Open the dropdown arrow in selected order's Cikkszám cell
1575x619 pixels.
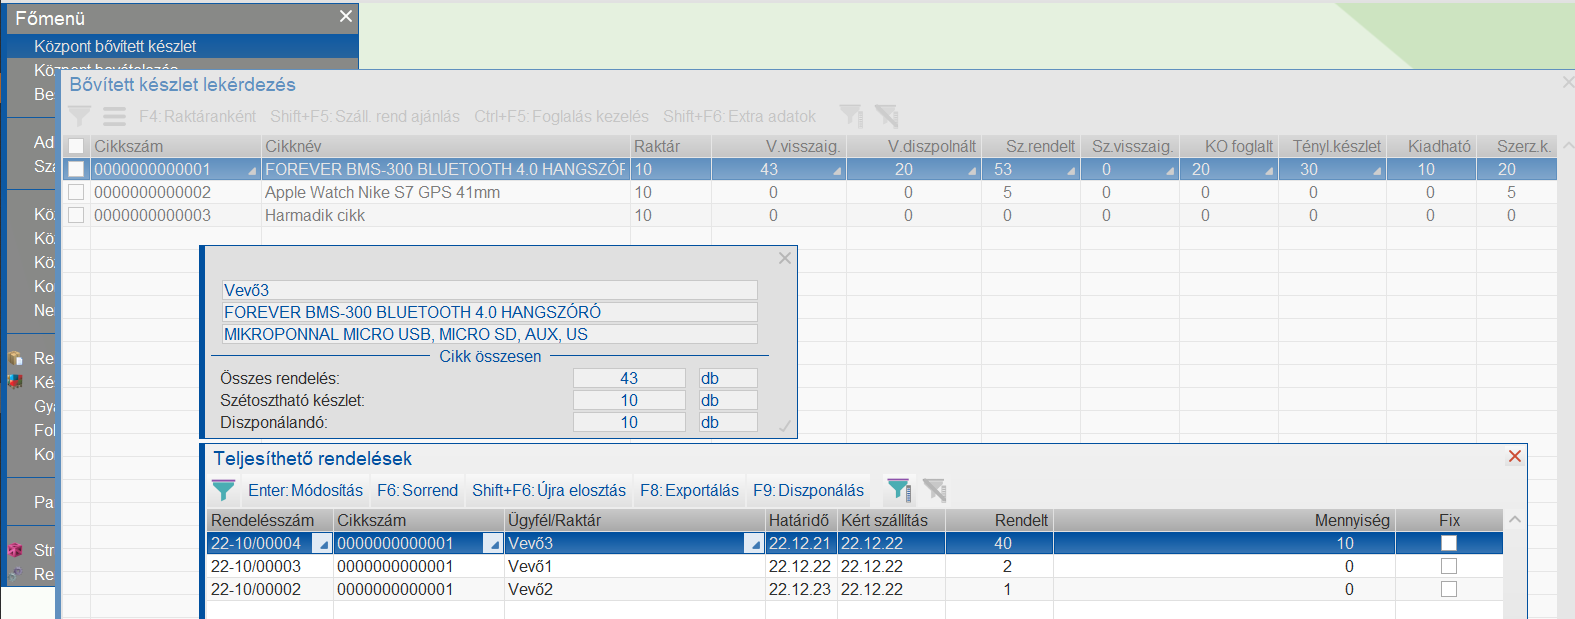[x=493, y=544]
